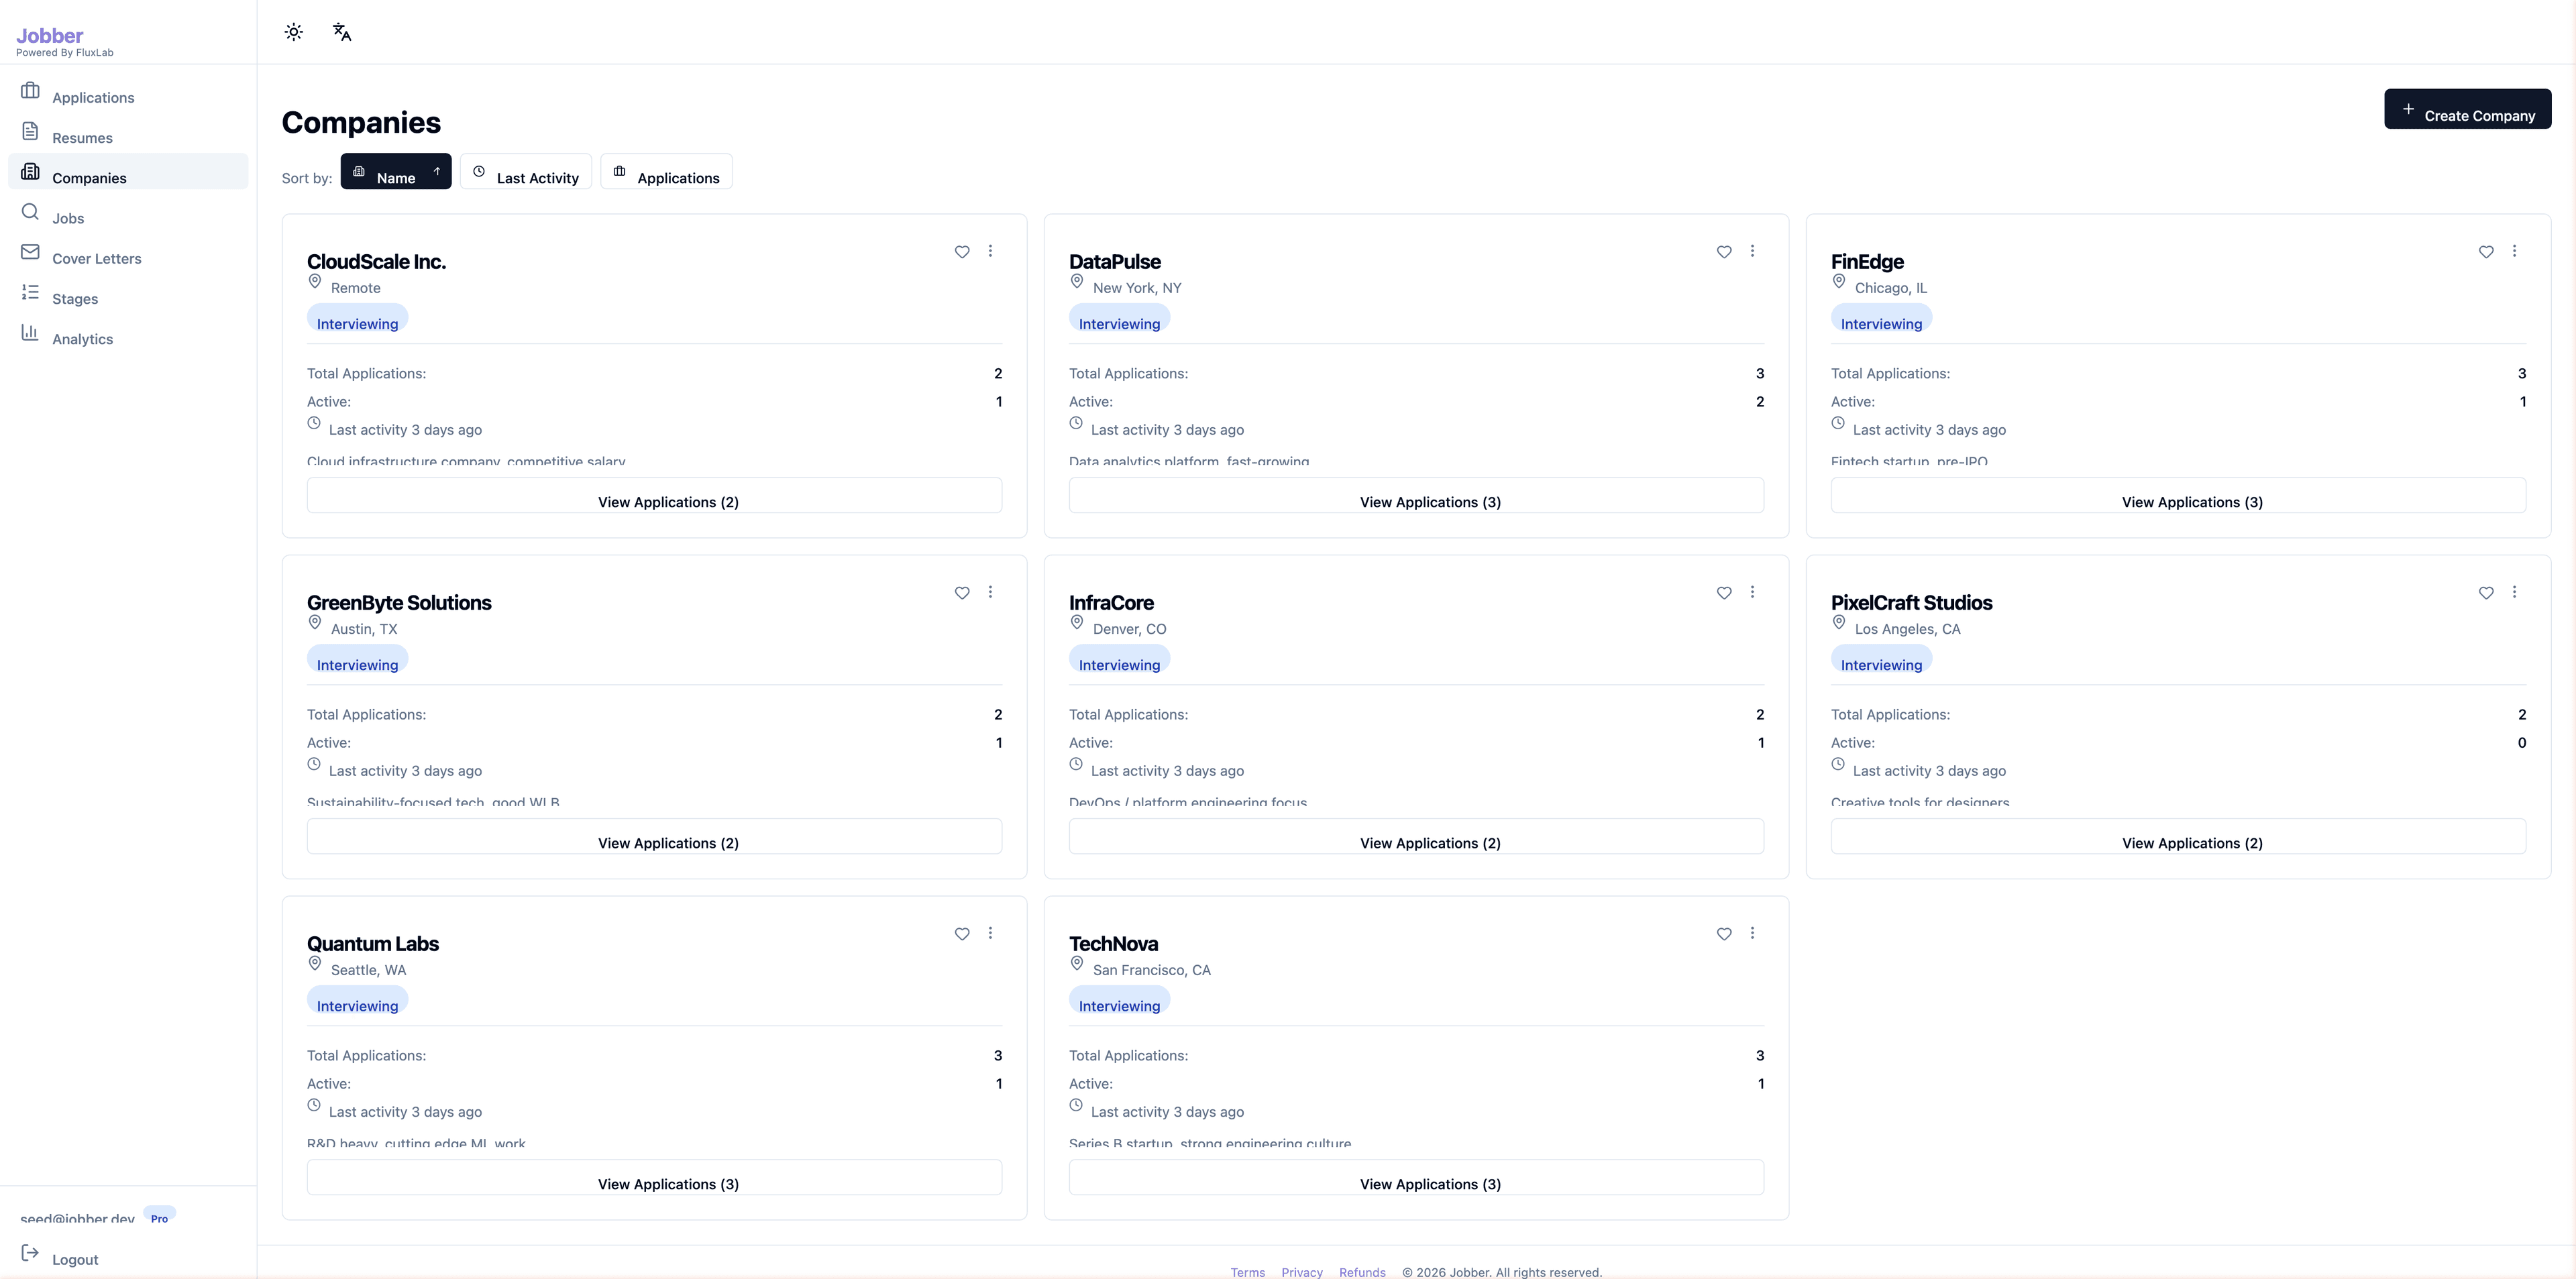Open Applications in the sidebar

[92, 97]
